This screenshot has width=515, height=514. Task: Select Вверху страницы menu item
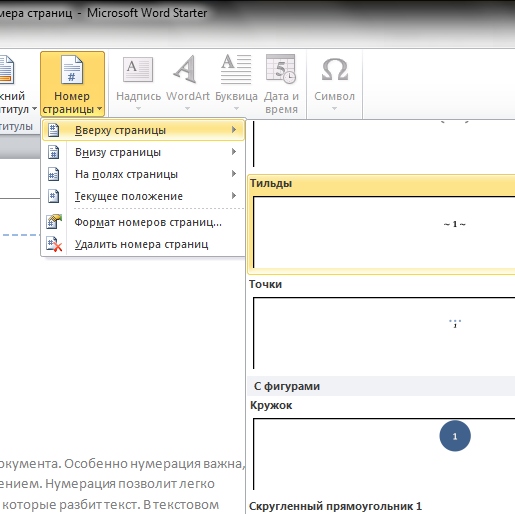click(143, 130)
